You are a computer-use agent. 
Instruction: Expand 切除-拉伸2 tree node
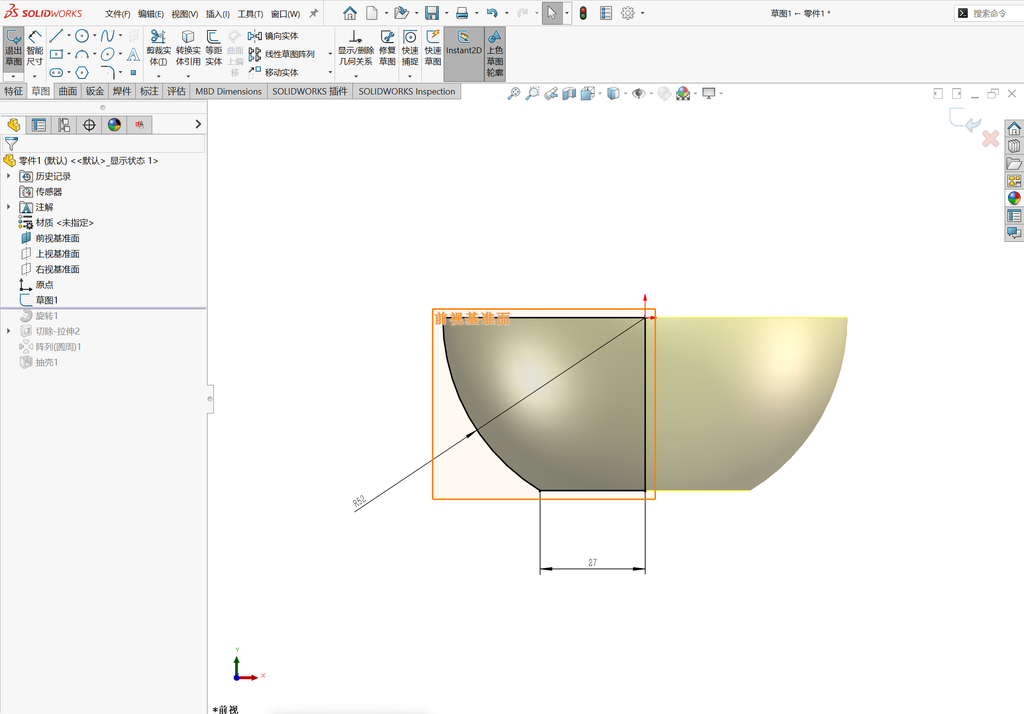[8, 331]
